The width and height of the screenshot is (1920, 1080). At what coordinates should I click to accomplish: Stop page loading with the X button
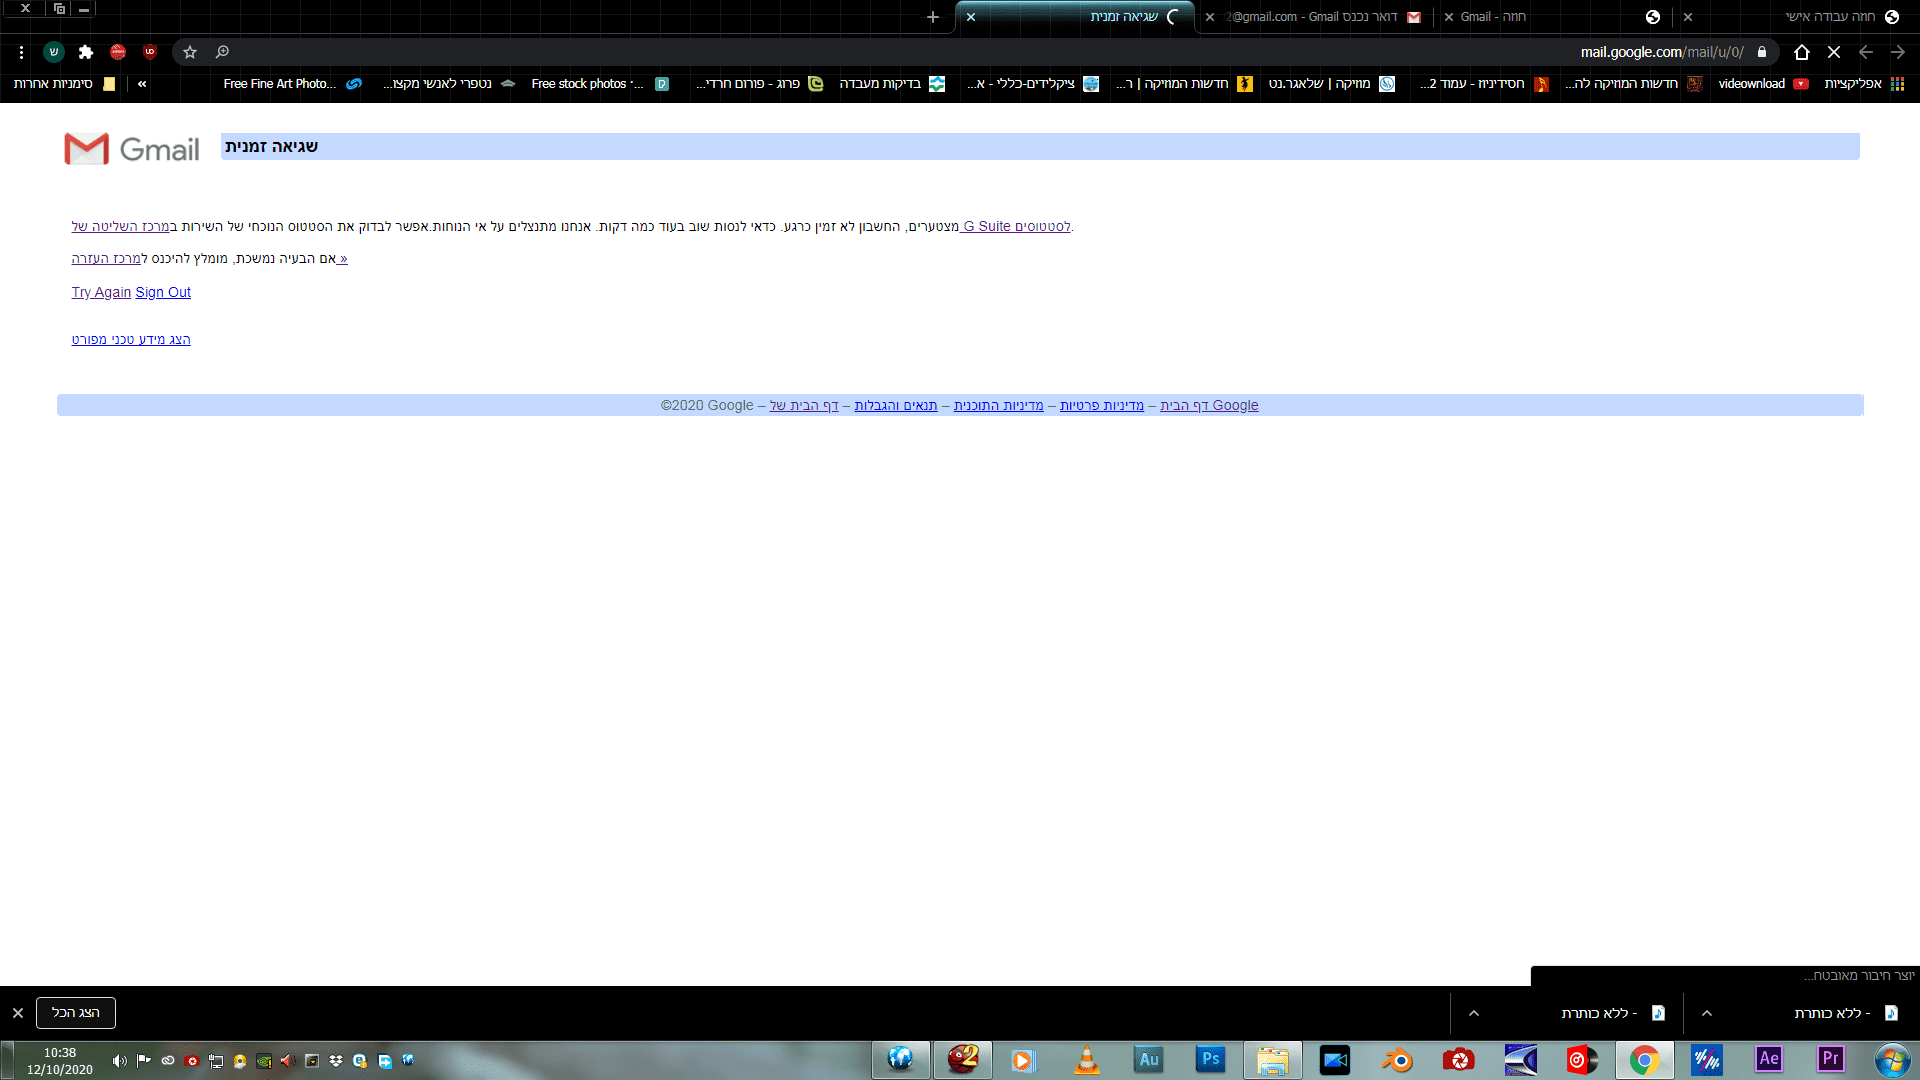(x=1834, y=52)
